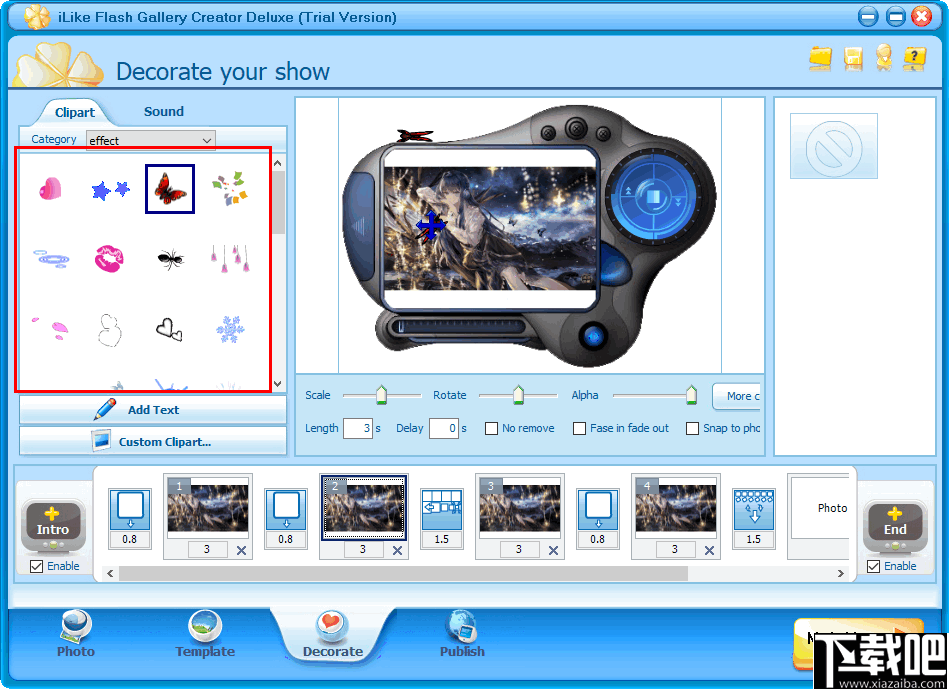This screenshot has height=689, width=949.
Task: Select the butterfly clipart effect
Action: click(169, 188)
